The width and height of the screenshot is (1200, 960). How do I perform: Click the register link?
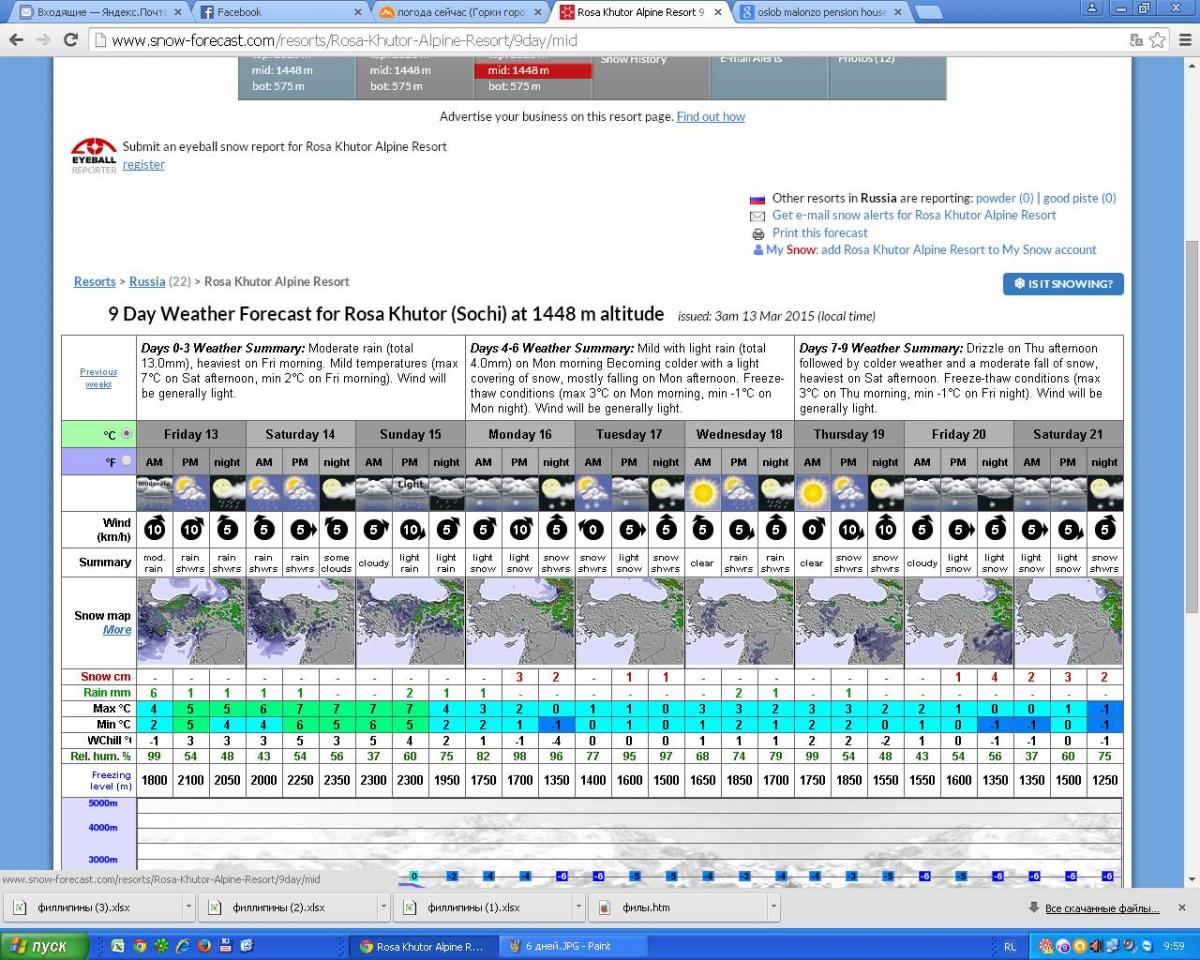click(144, 165)
